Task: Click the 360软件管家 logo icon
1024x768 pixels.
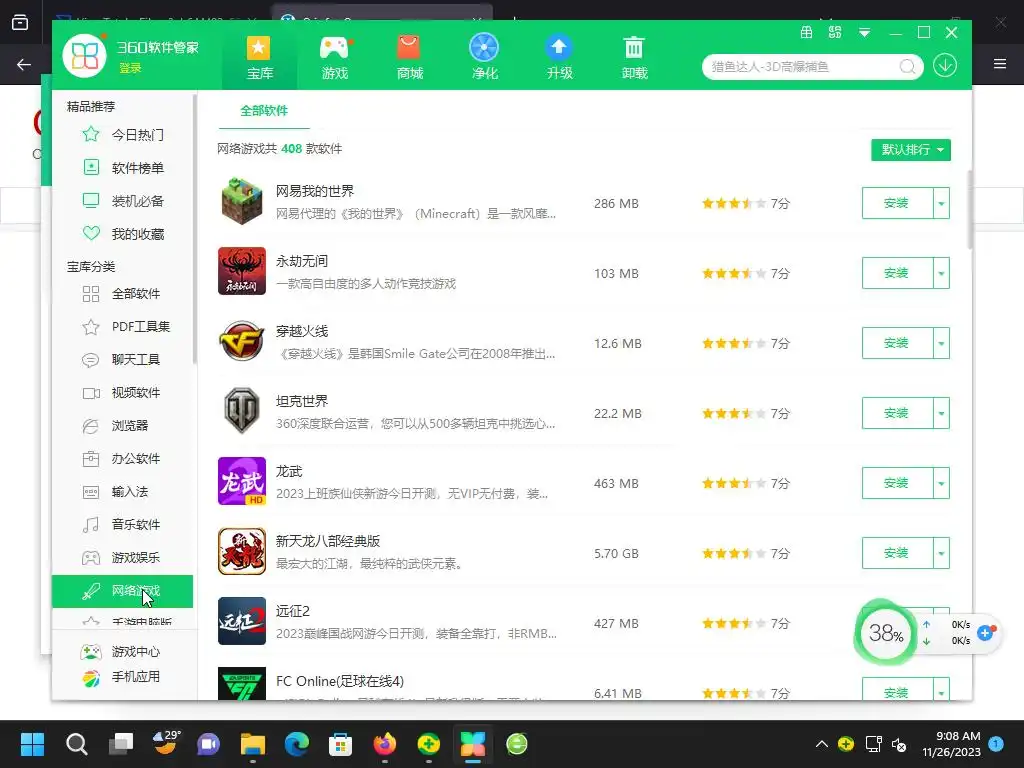Action: click(84, 55)
